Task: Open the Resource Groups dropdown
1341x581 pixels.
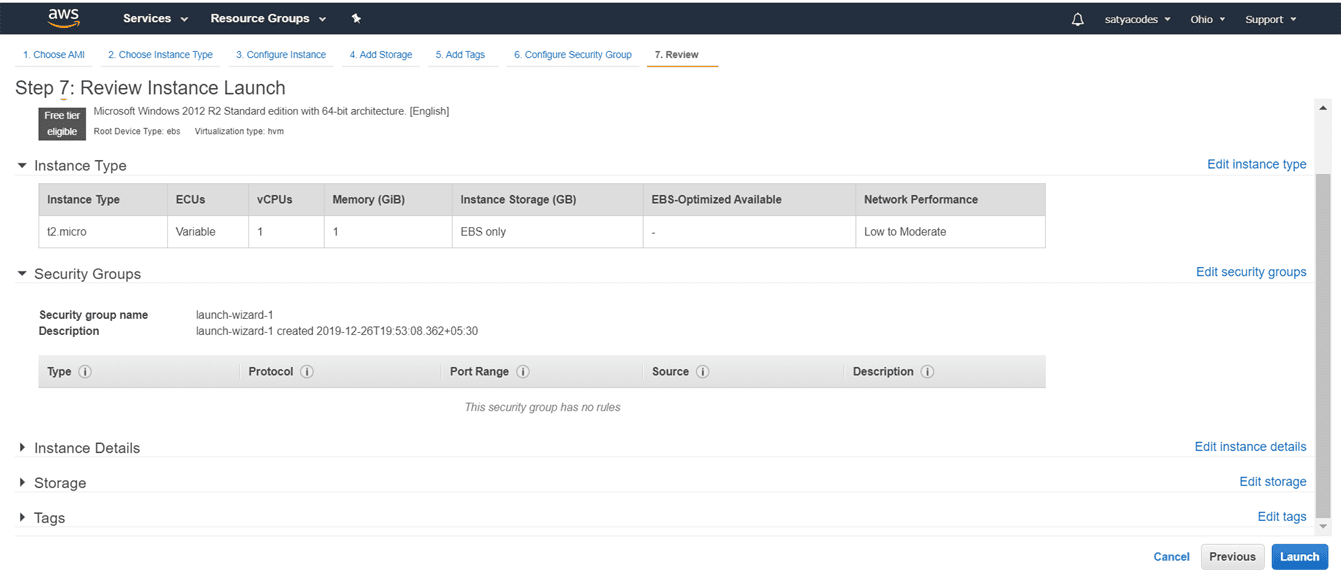Action: [268, 19]
